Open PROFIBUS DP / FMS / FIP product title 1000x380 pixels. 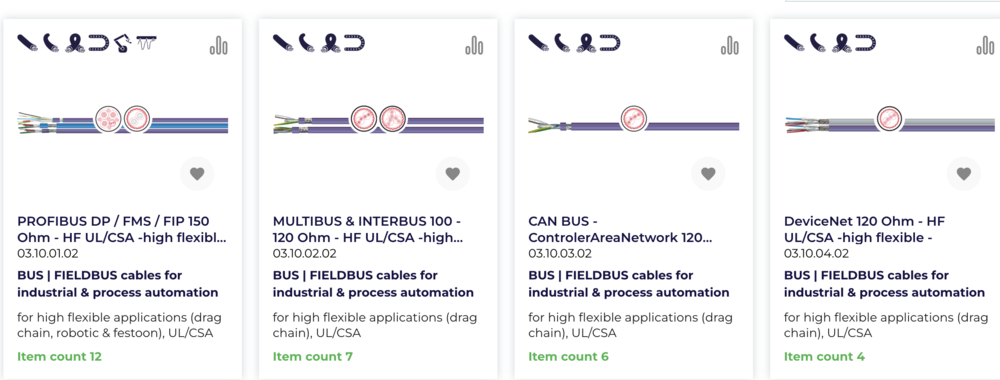tap(122, 230)
